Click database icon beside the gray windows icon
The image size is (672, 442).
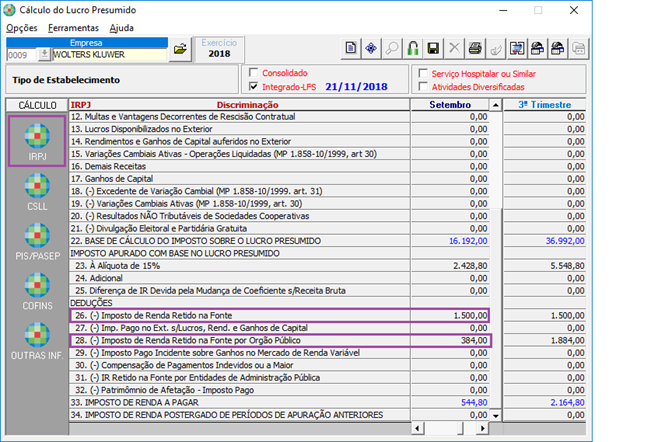(x=558, y=48)
